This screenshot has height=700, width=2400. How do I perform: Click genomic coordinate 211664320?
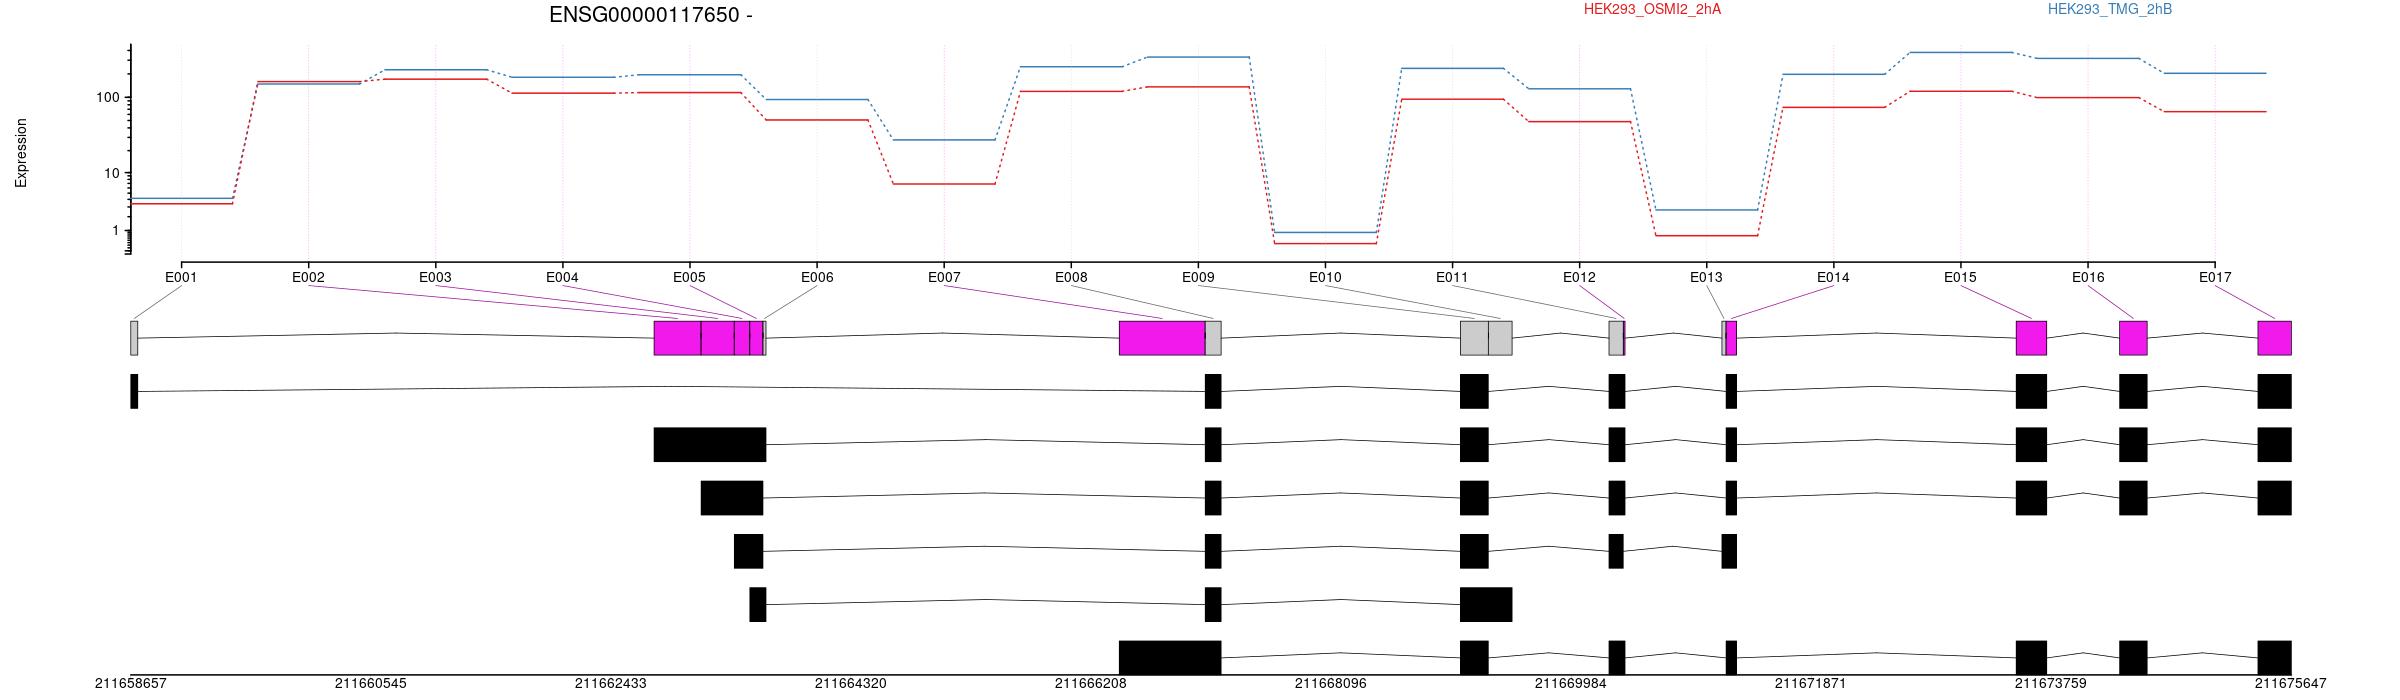851,684
